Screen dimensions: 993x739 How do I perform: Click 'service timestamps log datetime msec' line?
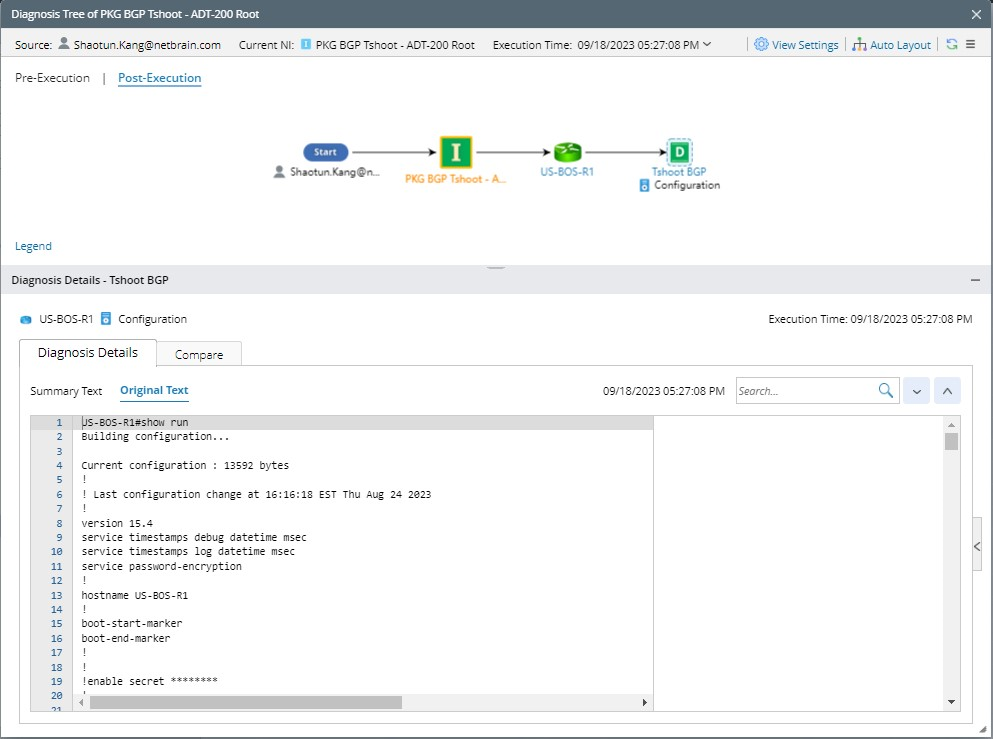188,552
